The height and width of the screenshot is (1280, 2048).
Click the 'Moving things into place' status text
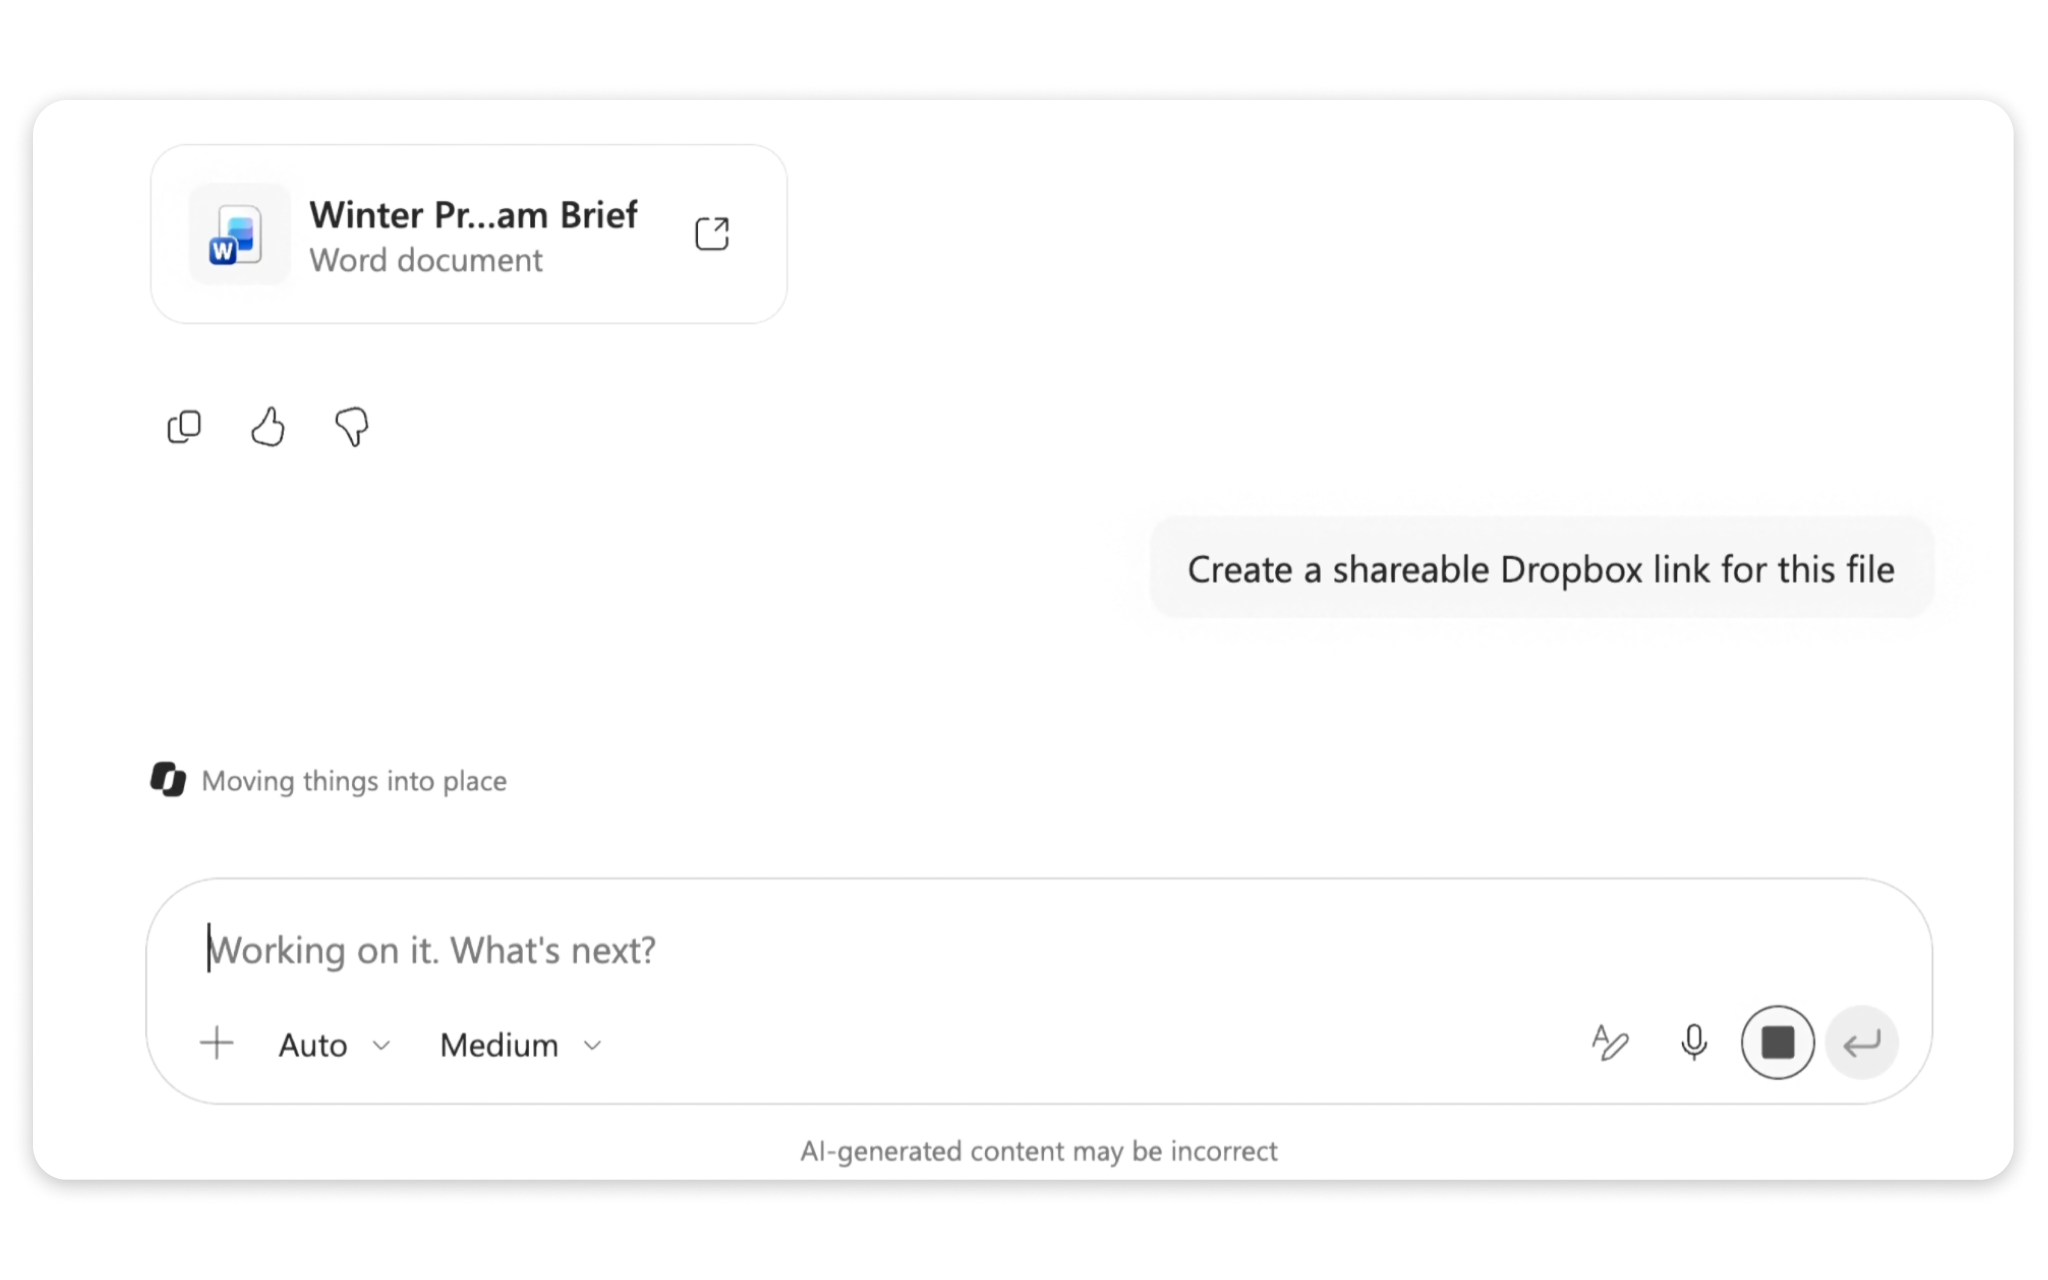[x=354, y=780]
